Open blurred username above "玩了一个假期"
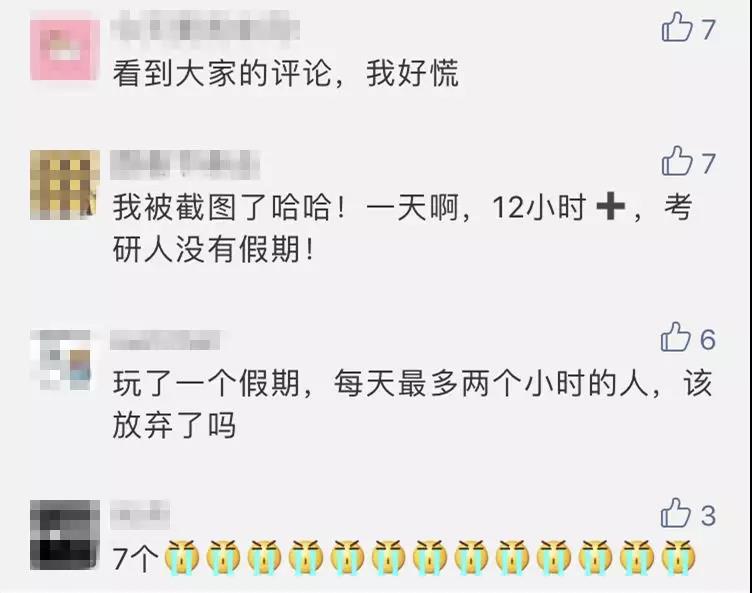Viewport: 752px width, 593px height. coord(165,340)
